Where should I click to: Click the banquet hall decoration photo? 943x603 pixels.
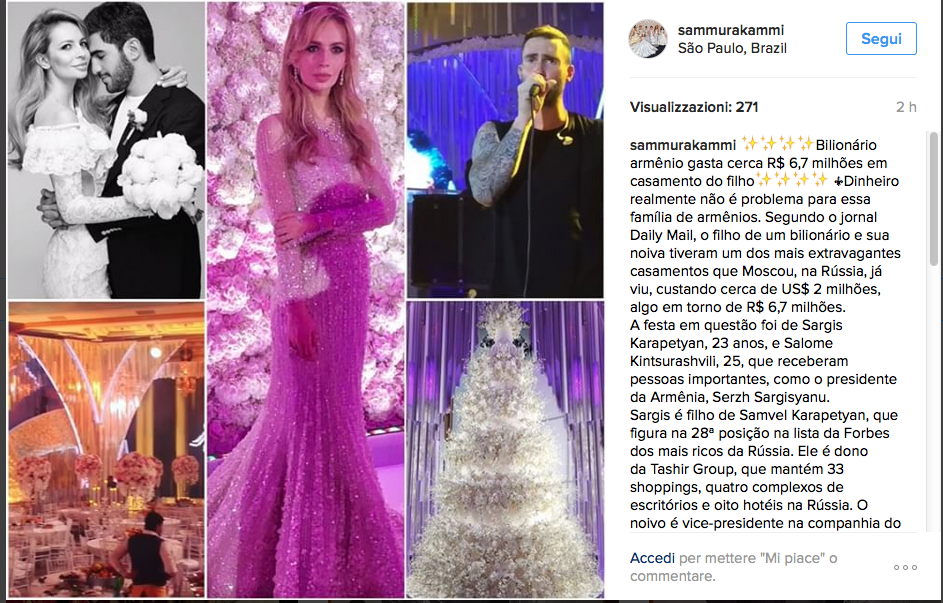click(106, 449)
